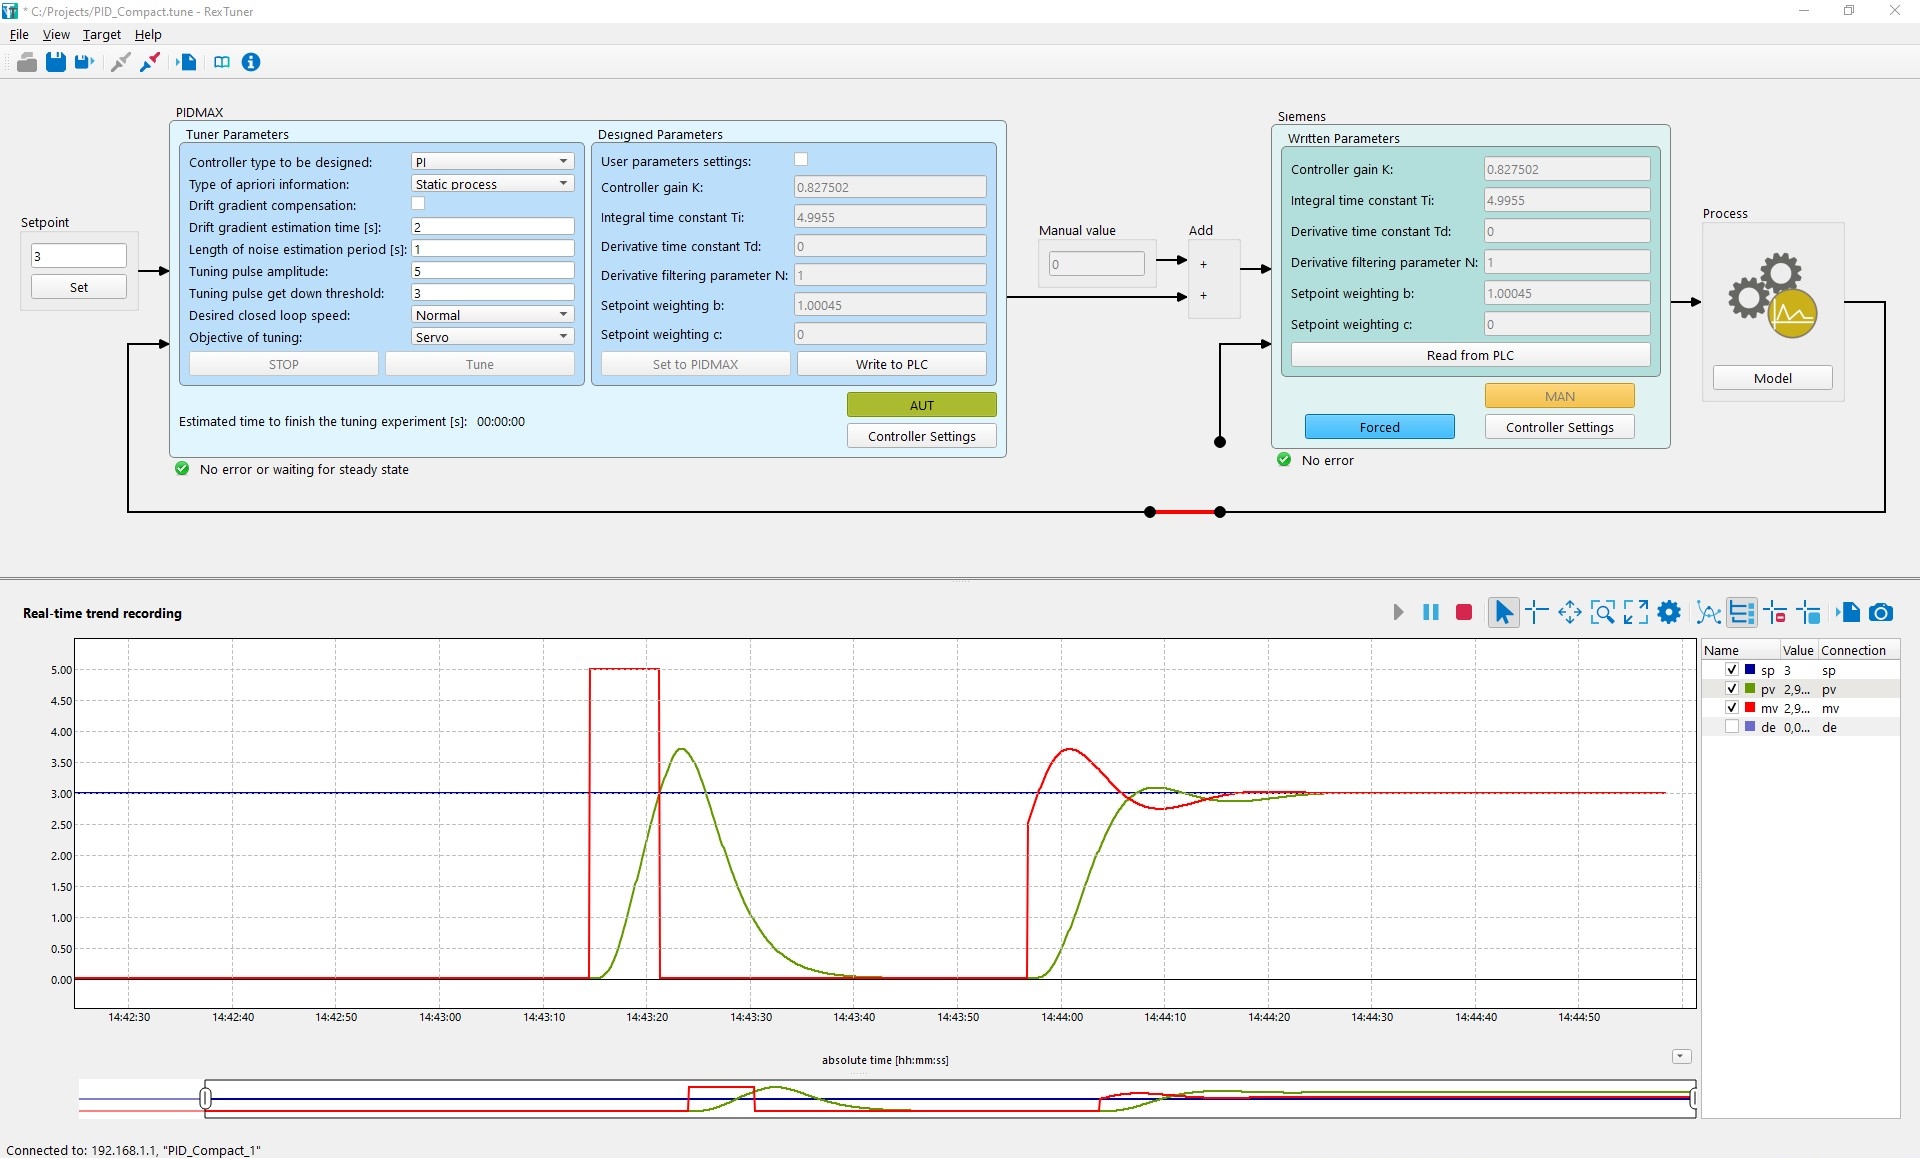Open the View menu
Screen dimensions: 1920x1158
click(x=56, y=34)
